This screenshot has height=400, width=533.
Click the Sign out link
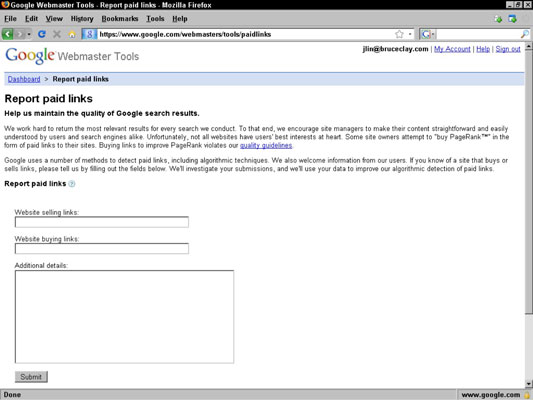(508, 49)
